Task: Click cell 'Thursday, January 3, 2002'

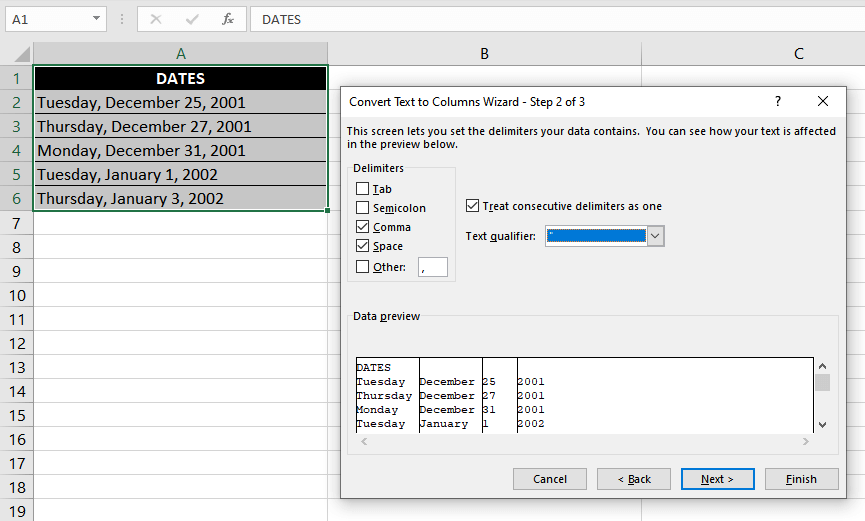Action: click(180, 199)
